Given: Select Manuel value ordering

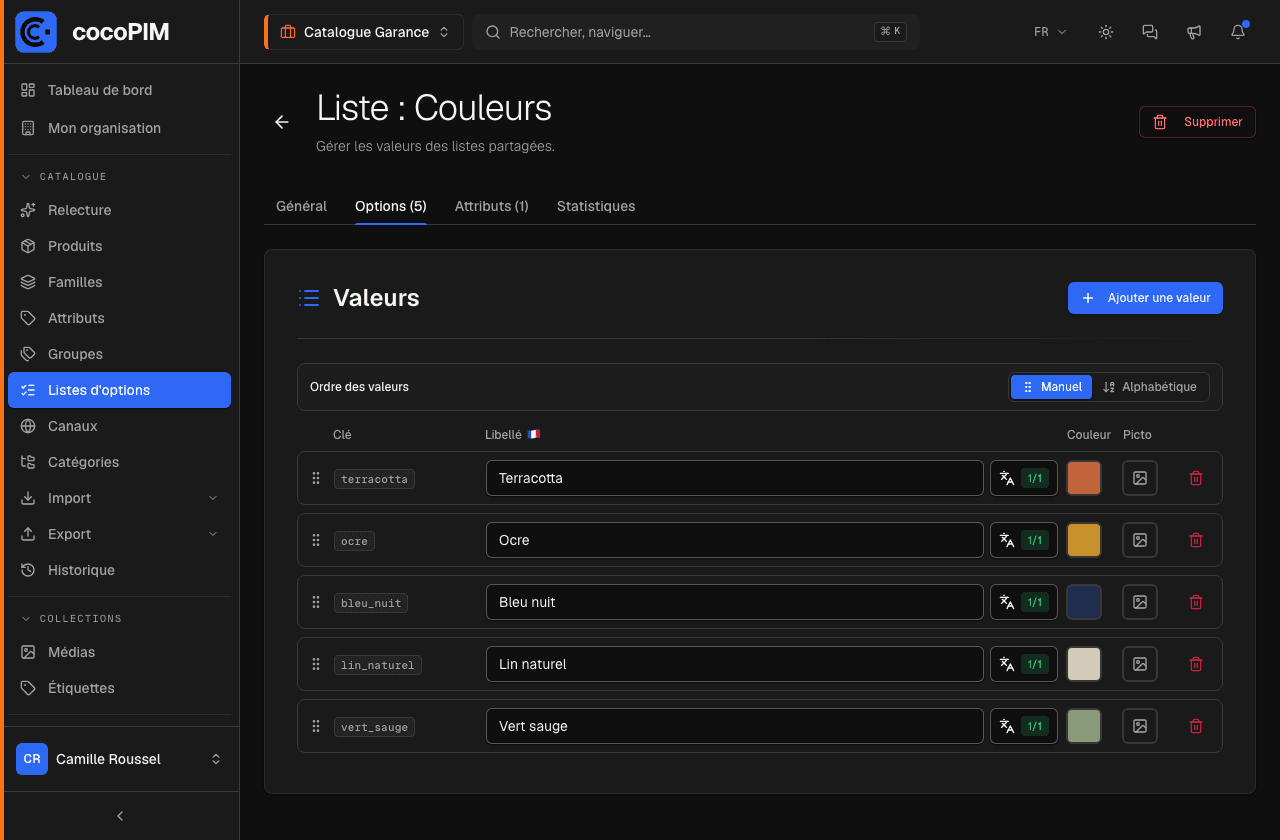Looking at the screenshot, I should [1051, 387].
